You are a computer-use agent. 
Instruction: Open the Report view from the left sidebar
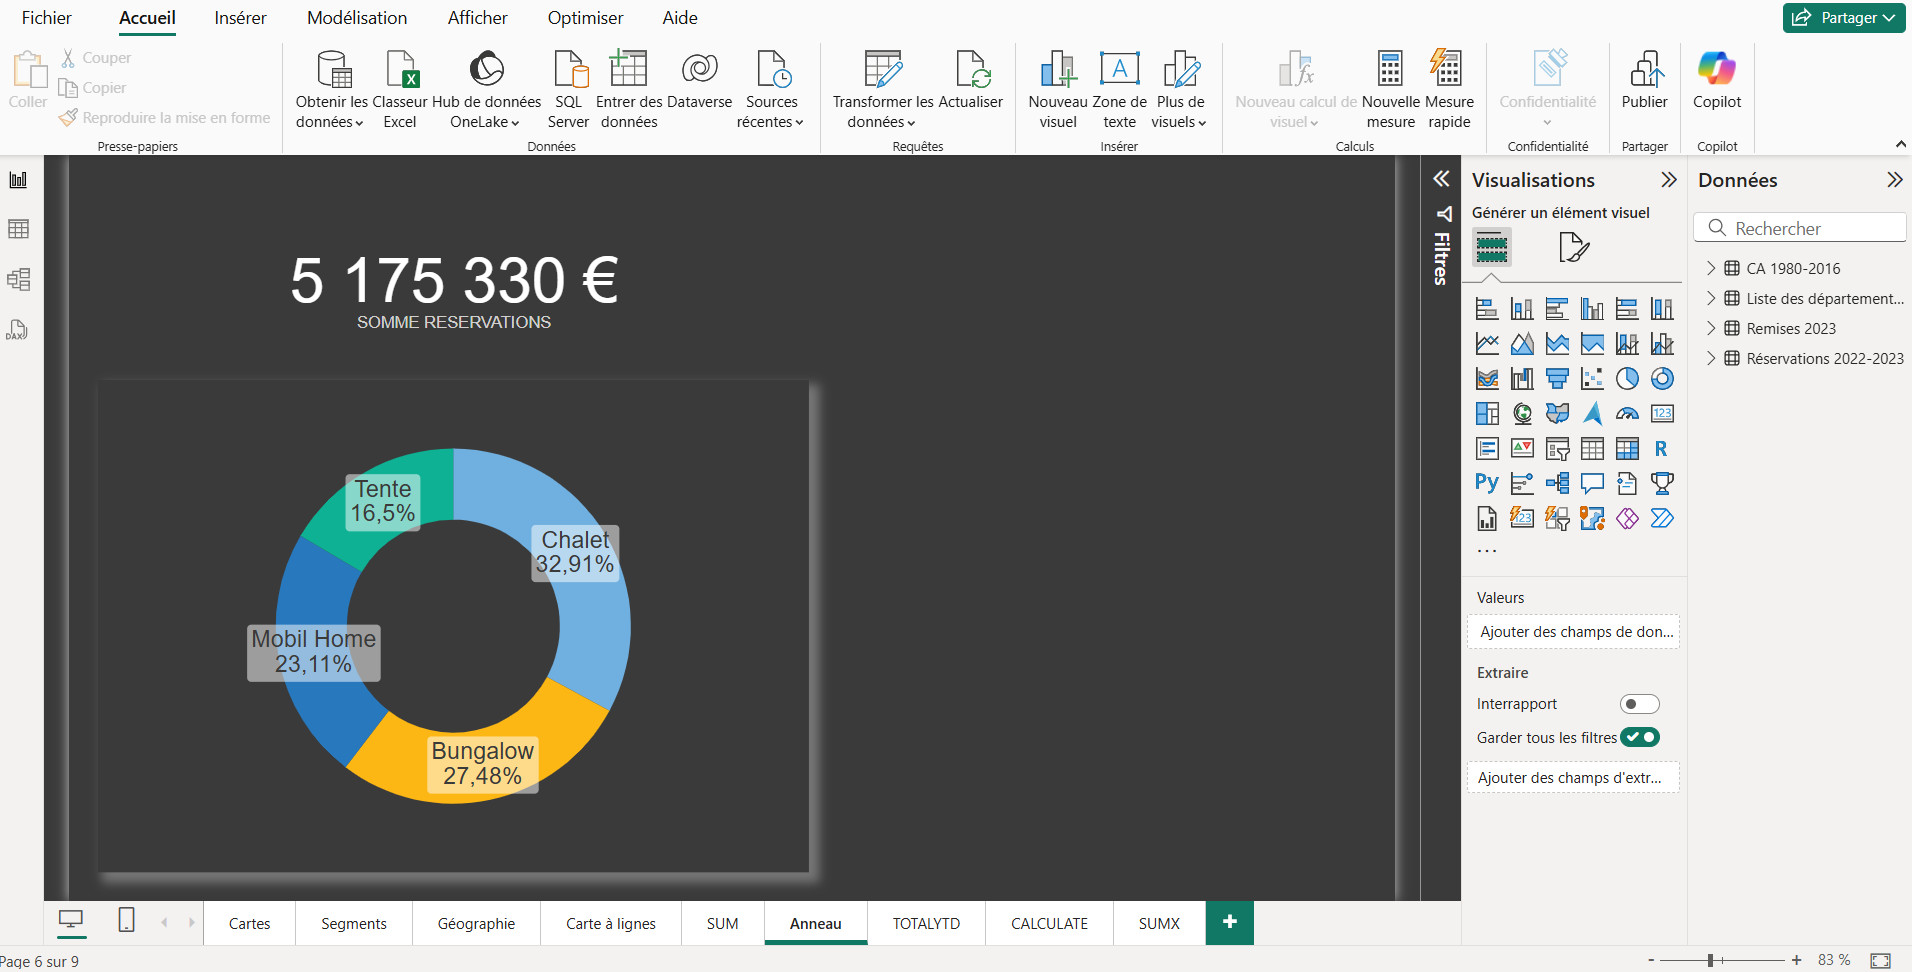click(x=18, y=180)
